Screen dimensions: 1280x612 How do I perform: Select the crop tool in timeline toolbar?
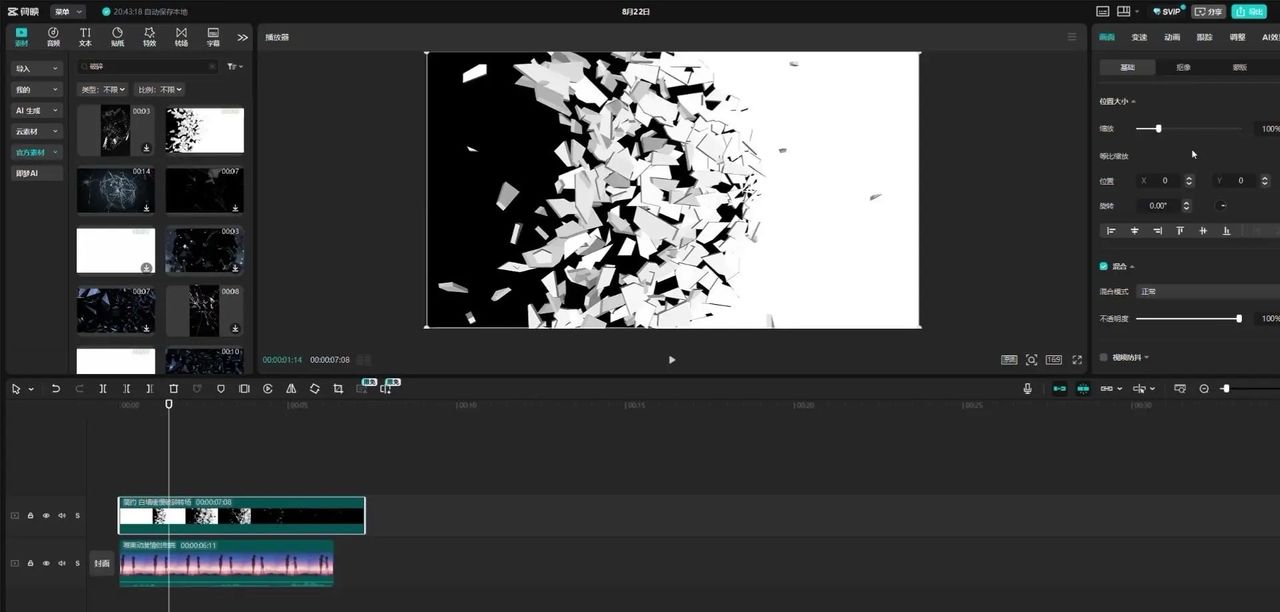(338, 389)
